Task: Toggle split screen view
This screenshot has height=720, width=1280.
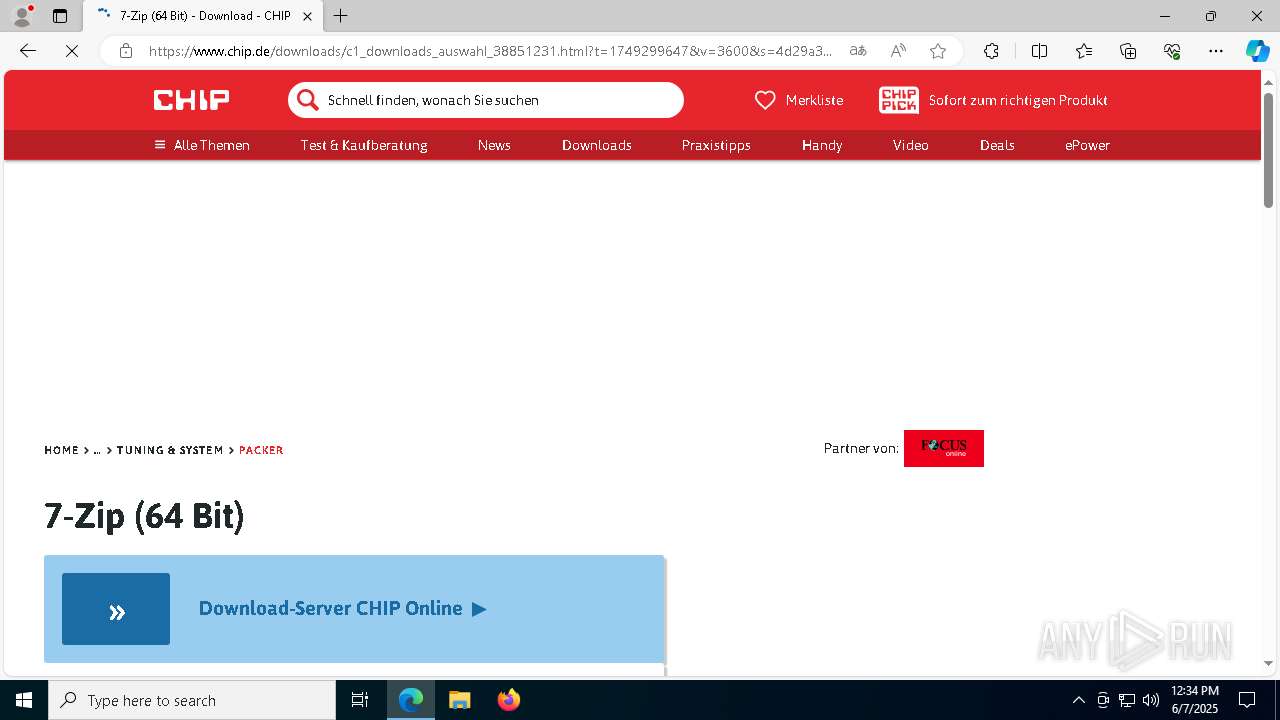Action: point(1039,51)
